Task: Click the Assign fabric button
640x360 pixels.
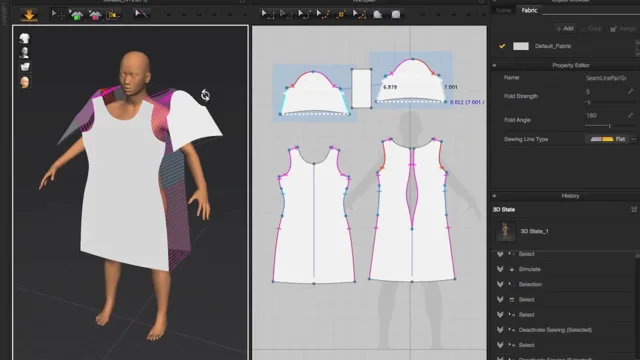Action: [623, 29]
